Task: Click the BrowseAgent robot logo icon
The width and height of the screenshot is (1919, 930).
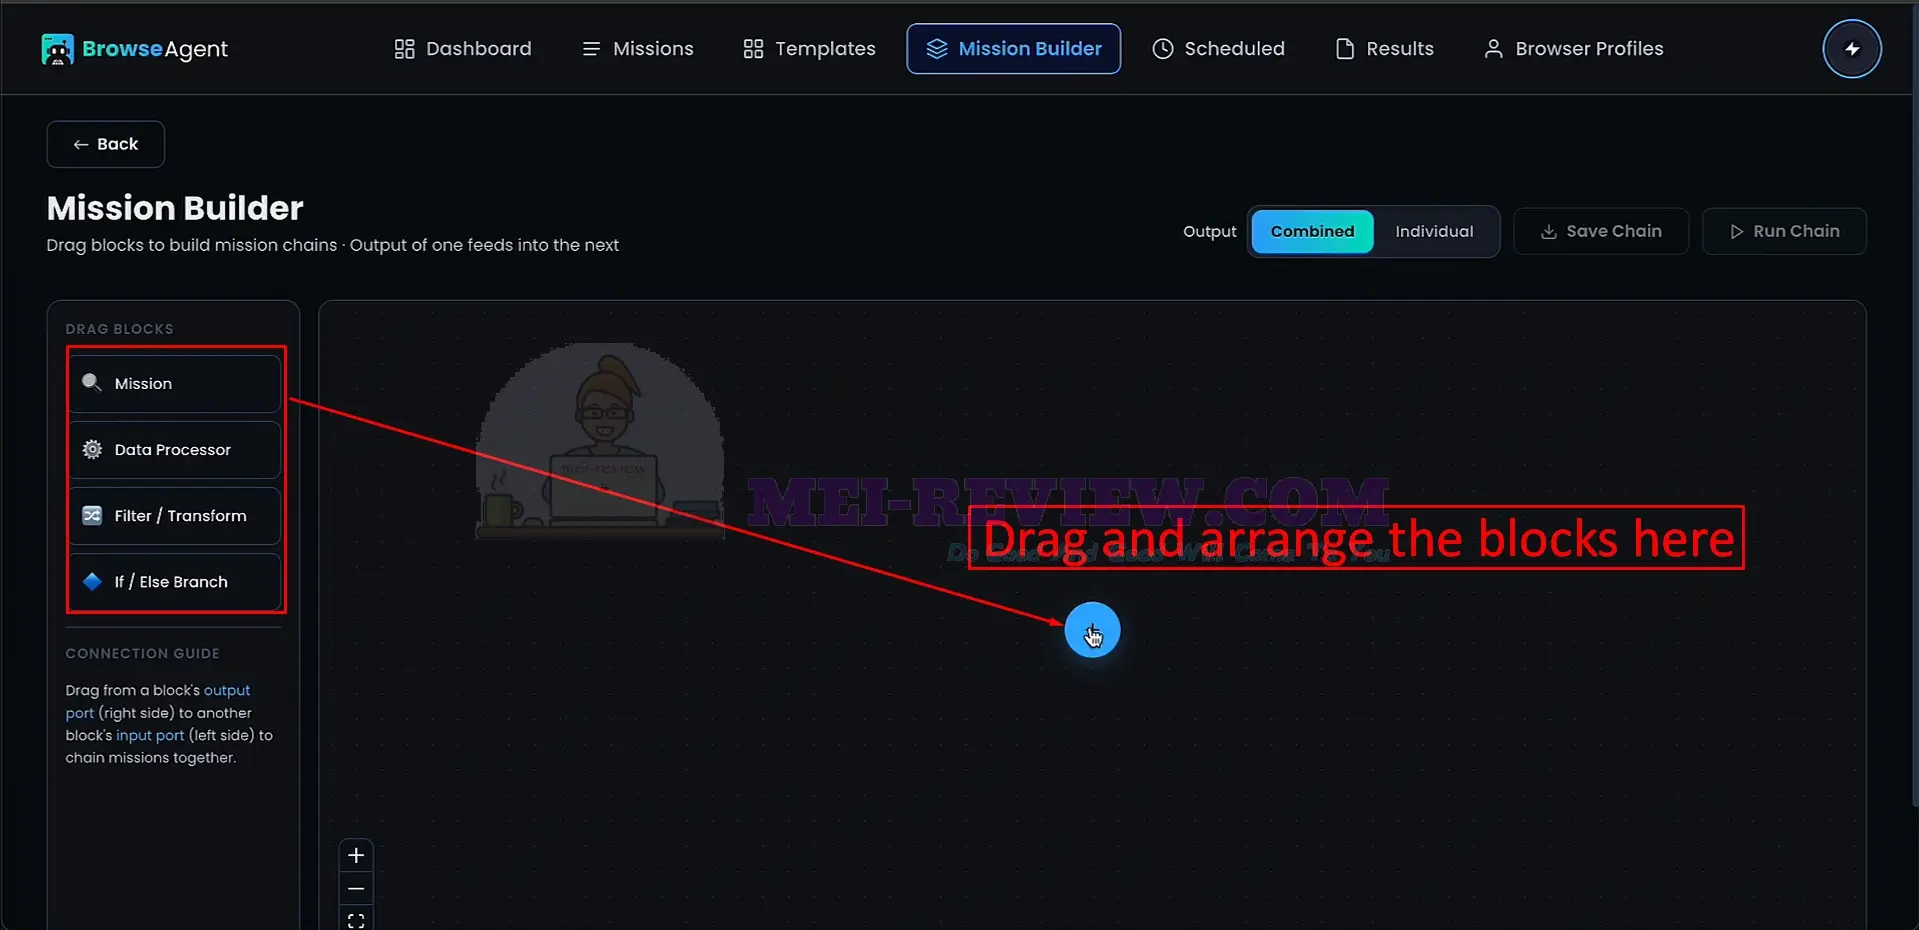Action: pos(57,49)
